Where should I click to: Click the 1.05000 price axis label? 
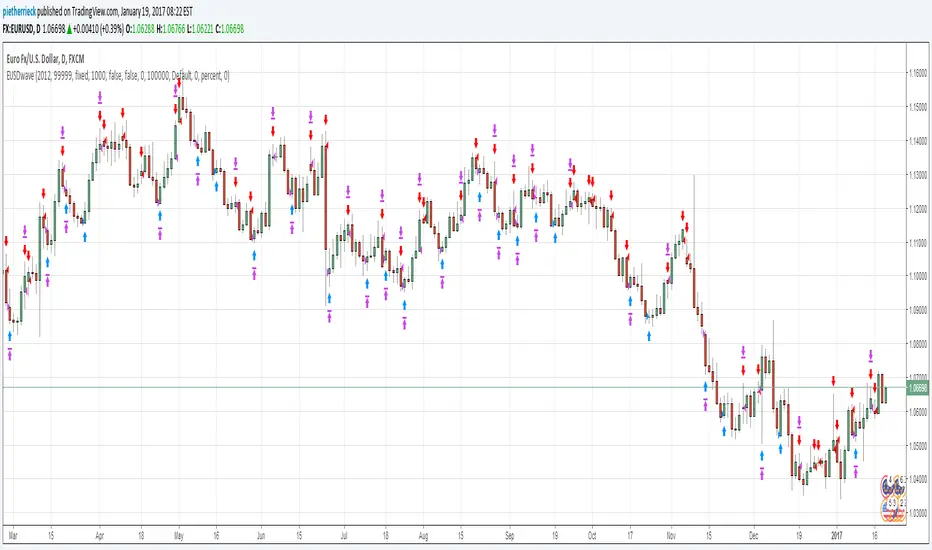pyautogui.click(x=918, y=445)
